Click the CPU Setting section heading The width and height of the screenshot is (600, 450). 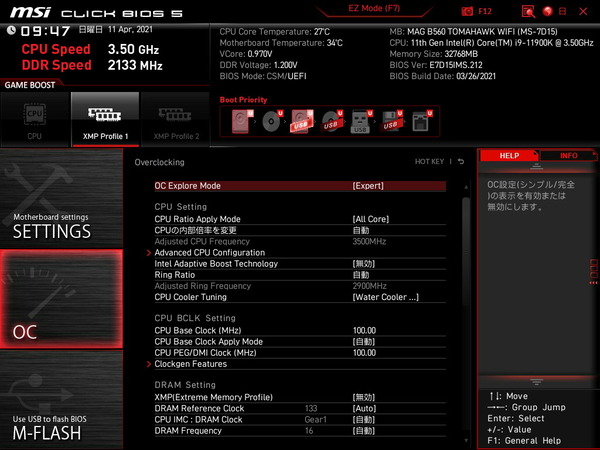pos(181,207)
